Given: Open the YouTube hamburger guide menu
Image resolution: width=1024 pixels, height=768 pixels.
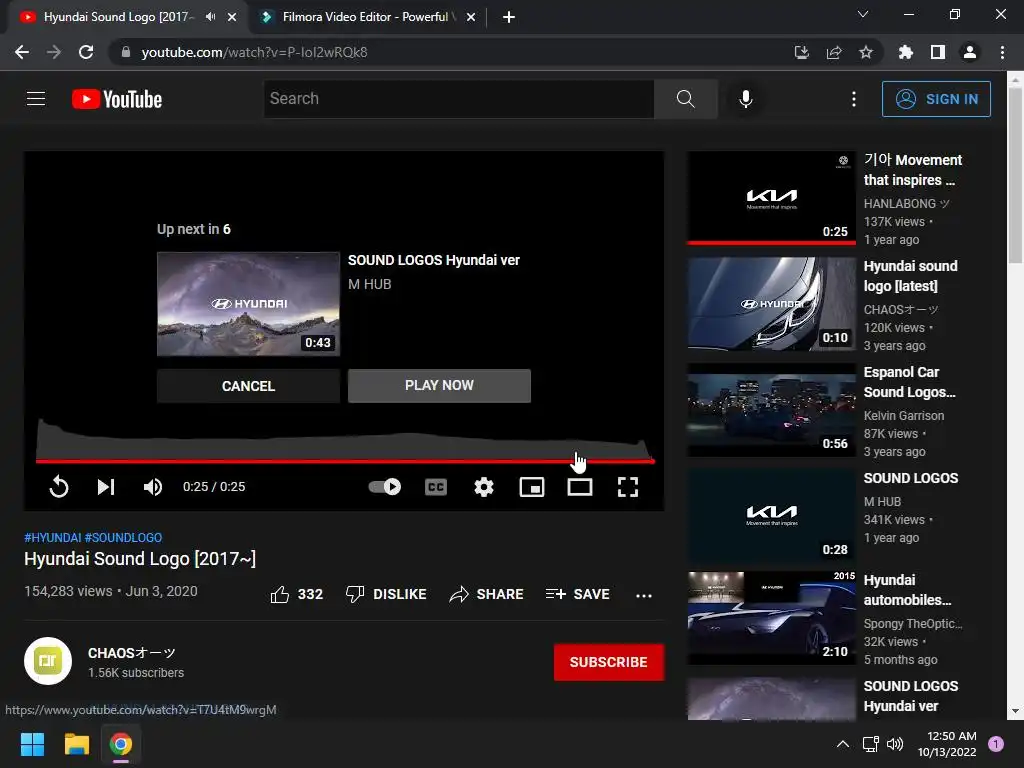Looking at the screenshot, I should [x=36, y=99].
